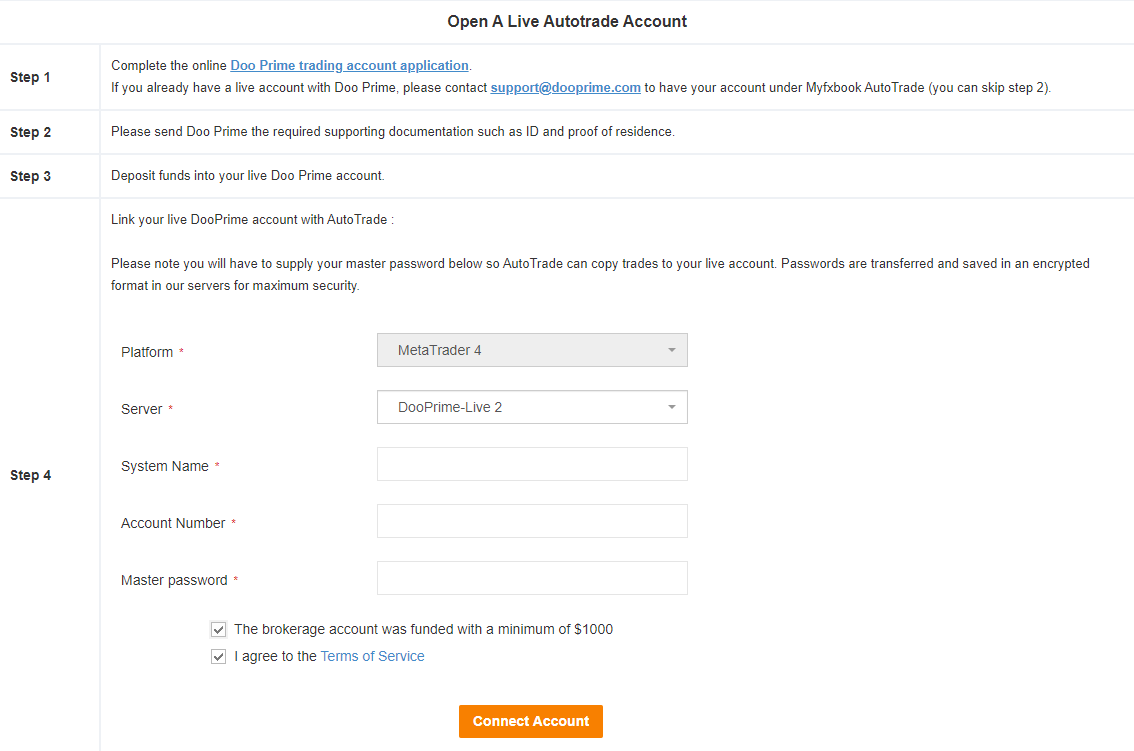Screen dimensions: 1134x751
Task: Click the support@dooprime.com email link
Action: (565, 87)
